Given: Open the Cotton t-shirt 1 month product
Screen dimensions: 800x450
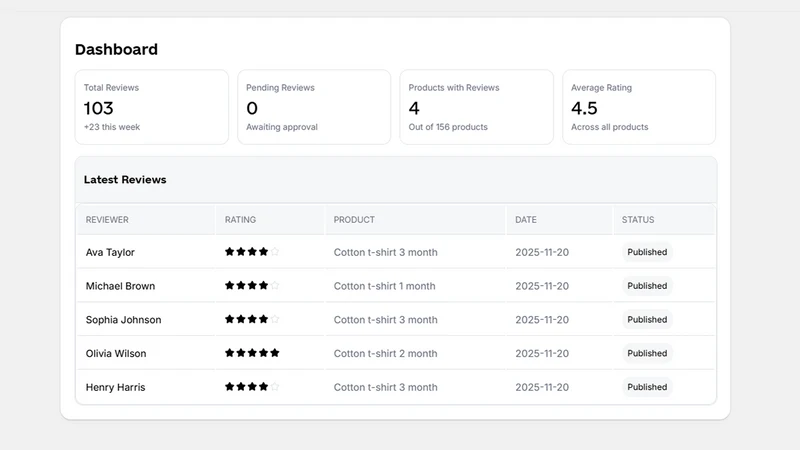Looking at the screenshot, I should 385,286.
